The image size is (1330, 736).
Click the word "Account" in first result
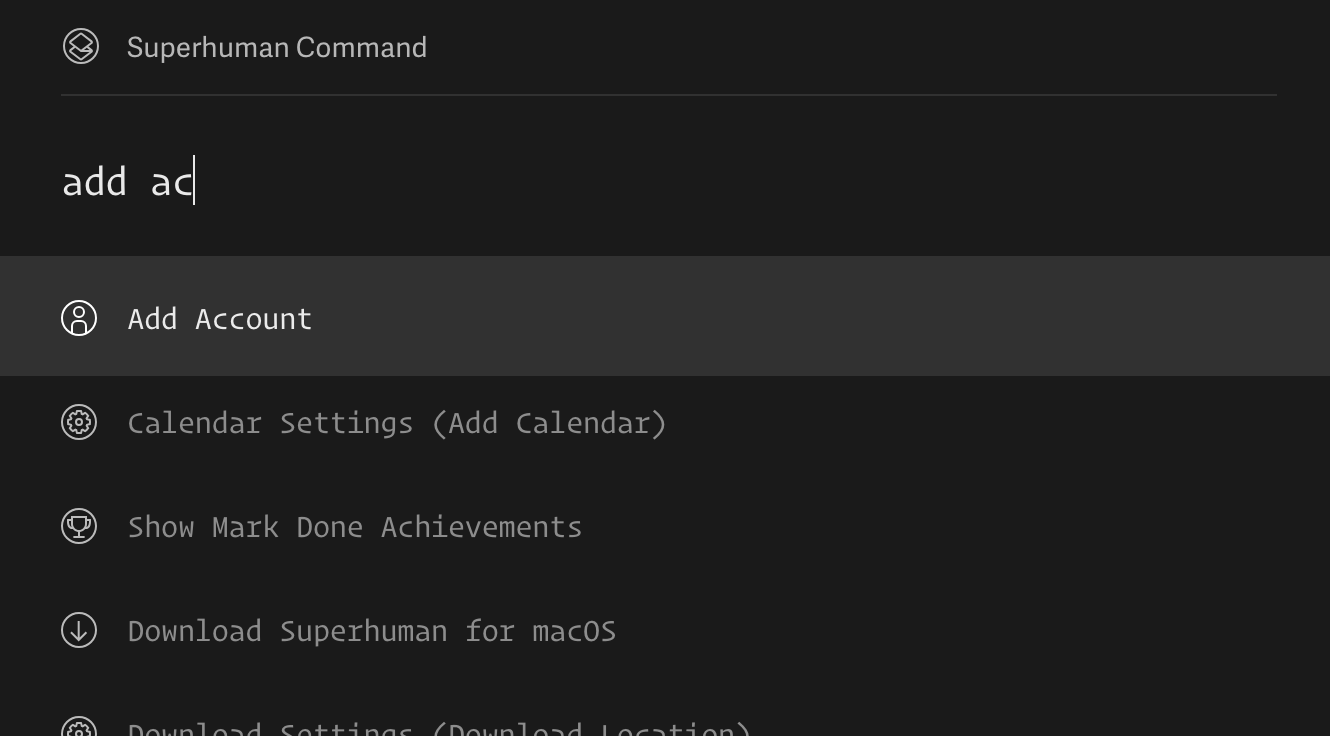click(254, 319)
